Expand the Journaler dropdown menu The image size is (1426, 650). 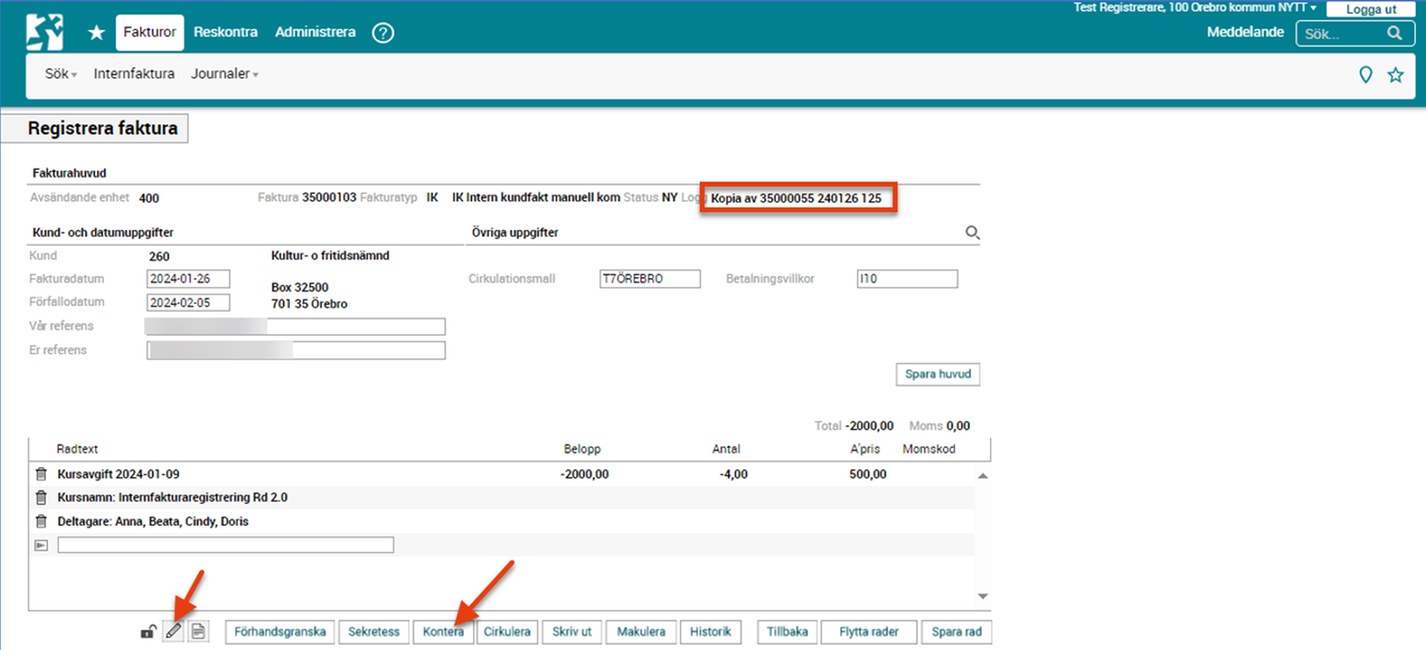click(x=225, y=74)
